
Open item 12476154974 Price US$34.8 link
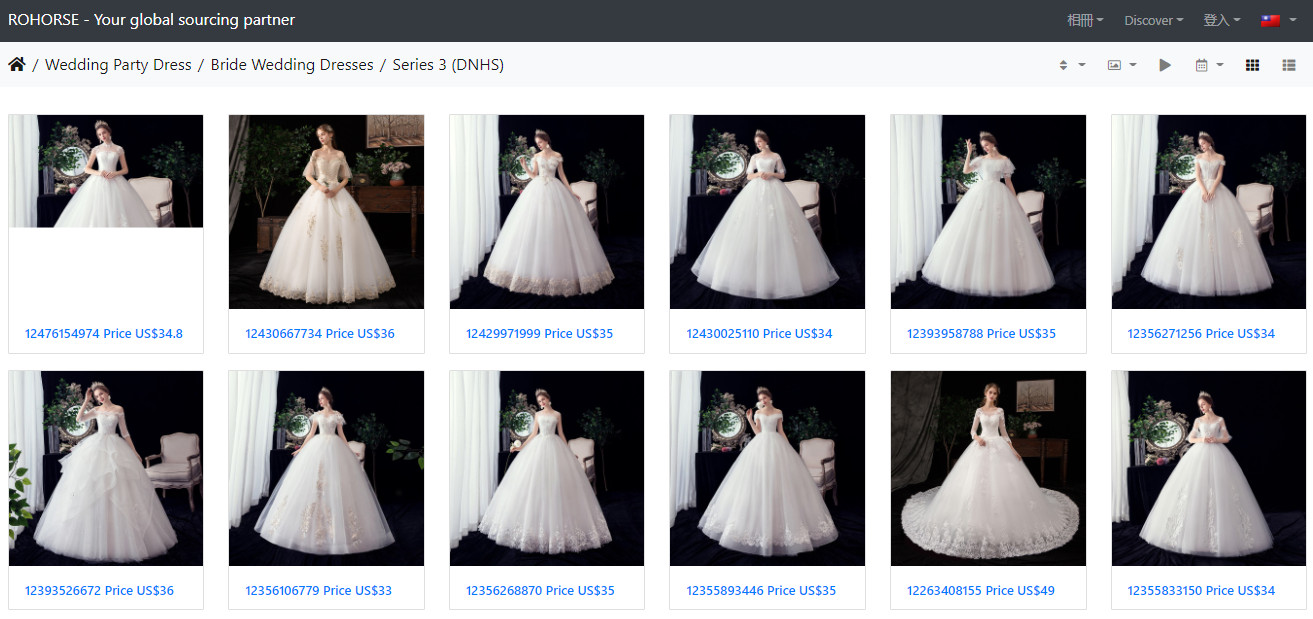pos(104,333)
